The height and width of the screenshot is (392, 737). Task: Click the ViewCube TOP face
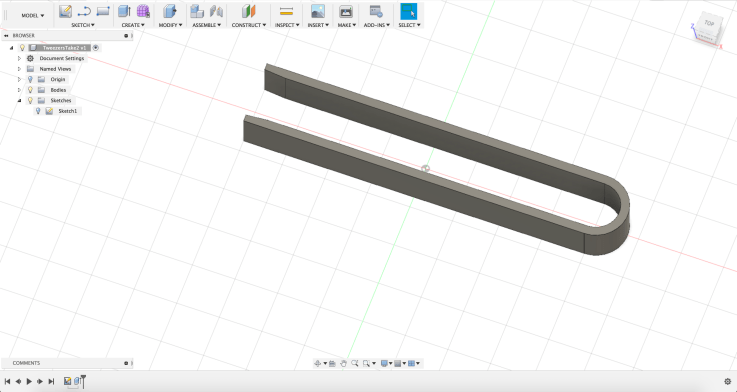pos(709,23)
